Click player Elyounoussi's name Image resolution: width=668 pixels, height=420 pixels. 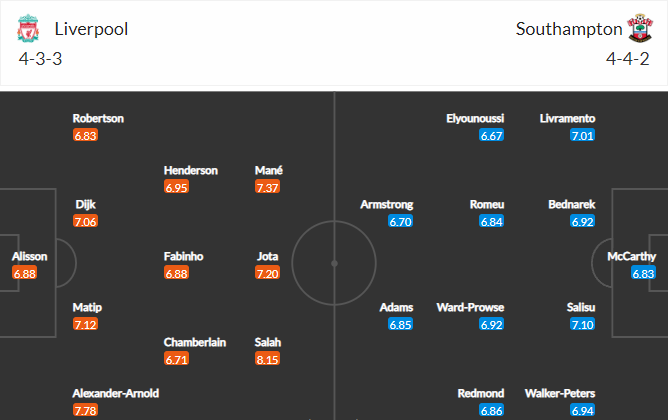[475, 118]
